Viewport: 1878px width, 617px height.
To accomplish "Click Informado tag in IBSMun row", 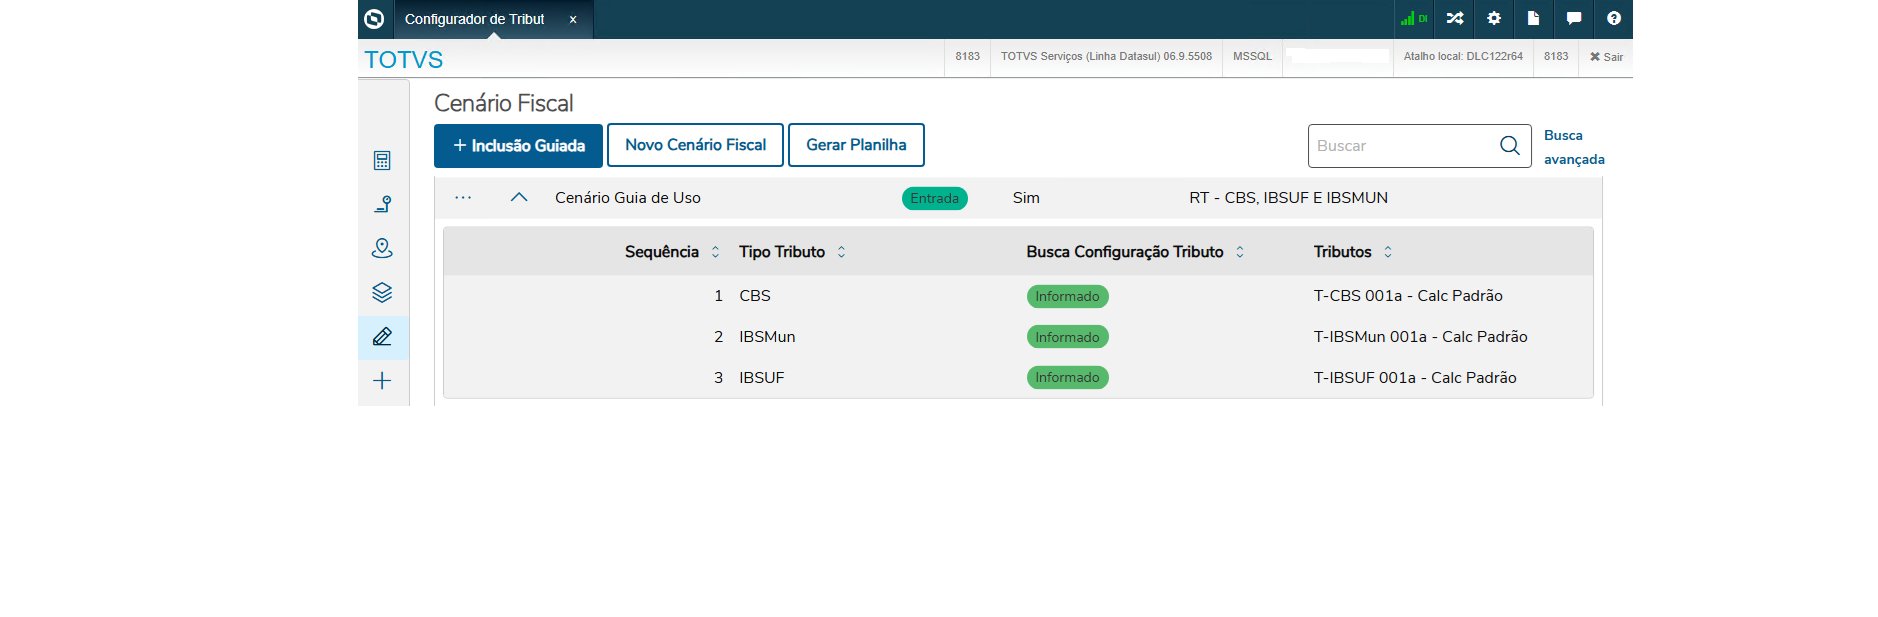I will click(1067, 337).
